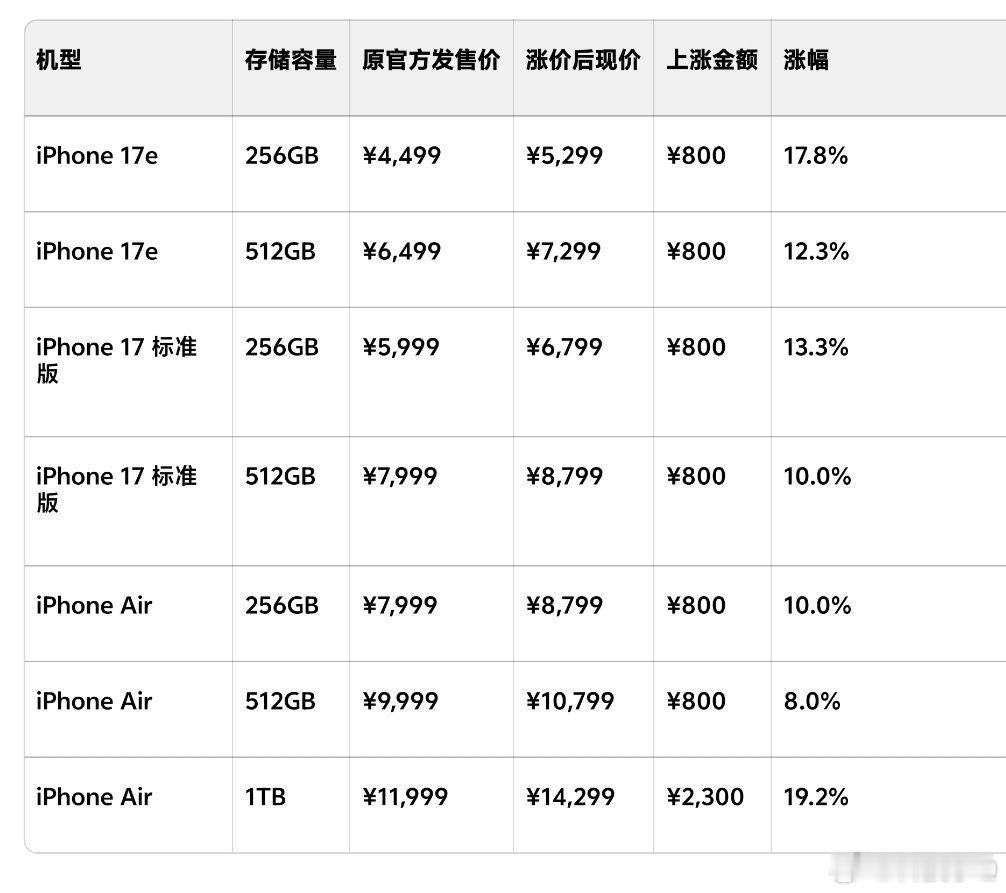Screen dimensions: 1006x893
Task: Click the new price ¥14,299
Action: pos(570,797)
